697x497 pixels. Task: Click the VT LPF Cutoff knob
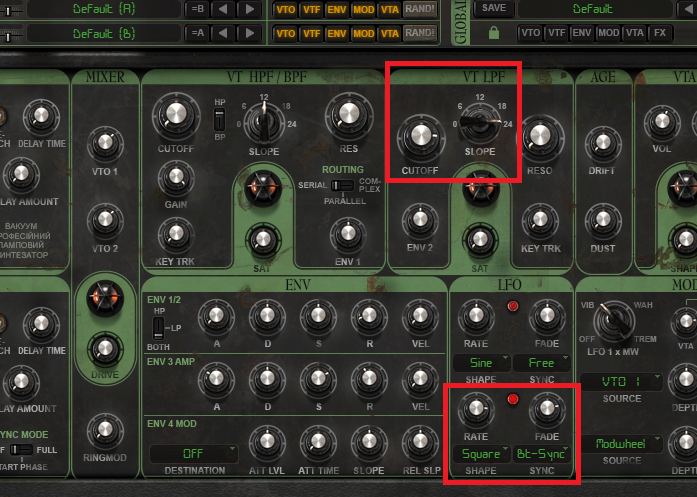point(421,137)
